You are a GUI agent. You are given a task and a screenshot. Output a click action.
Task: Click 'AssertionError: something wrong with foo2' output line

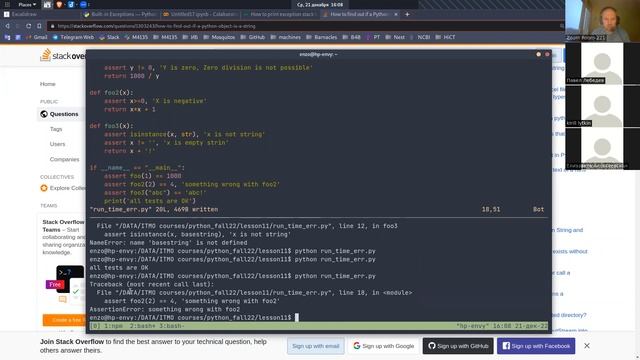coord(165,309)
